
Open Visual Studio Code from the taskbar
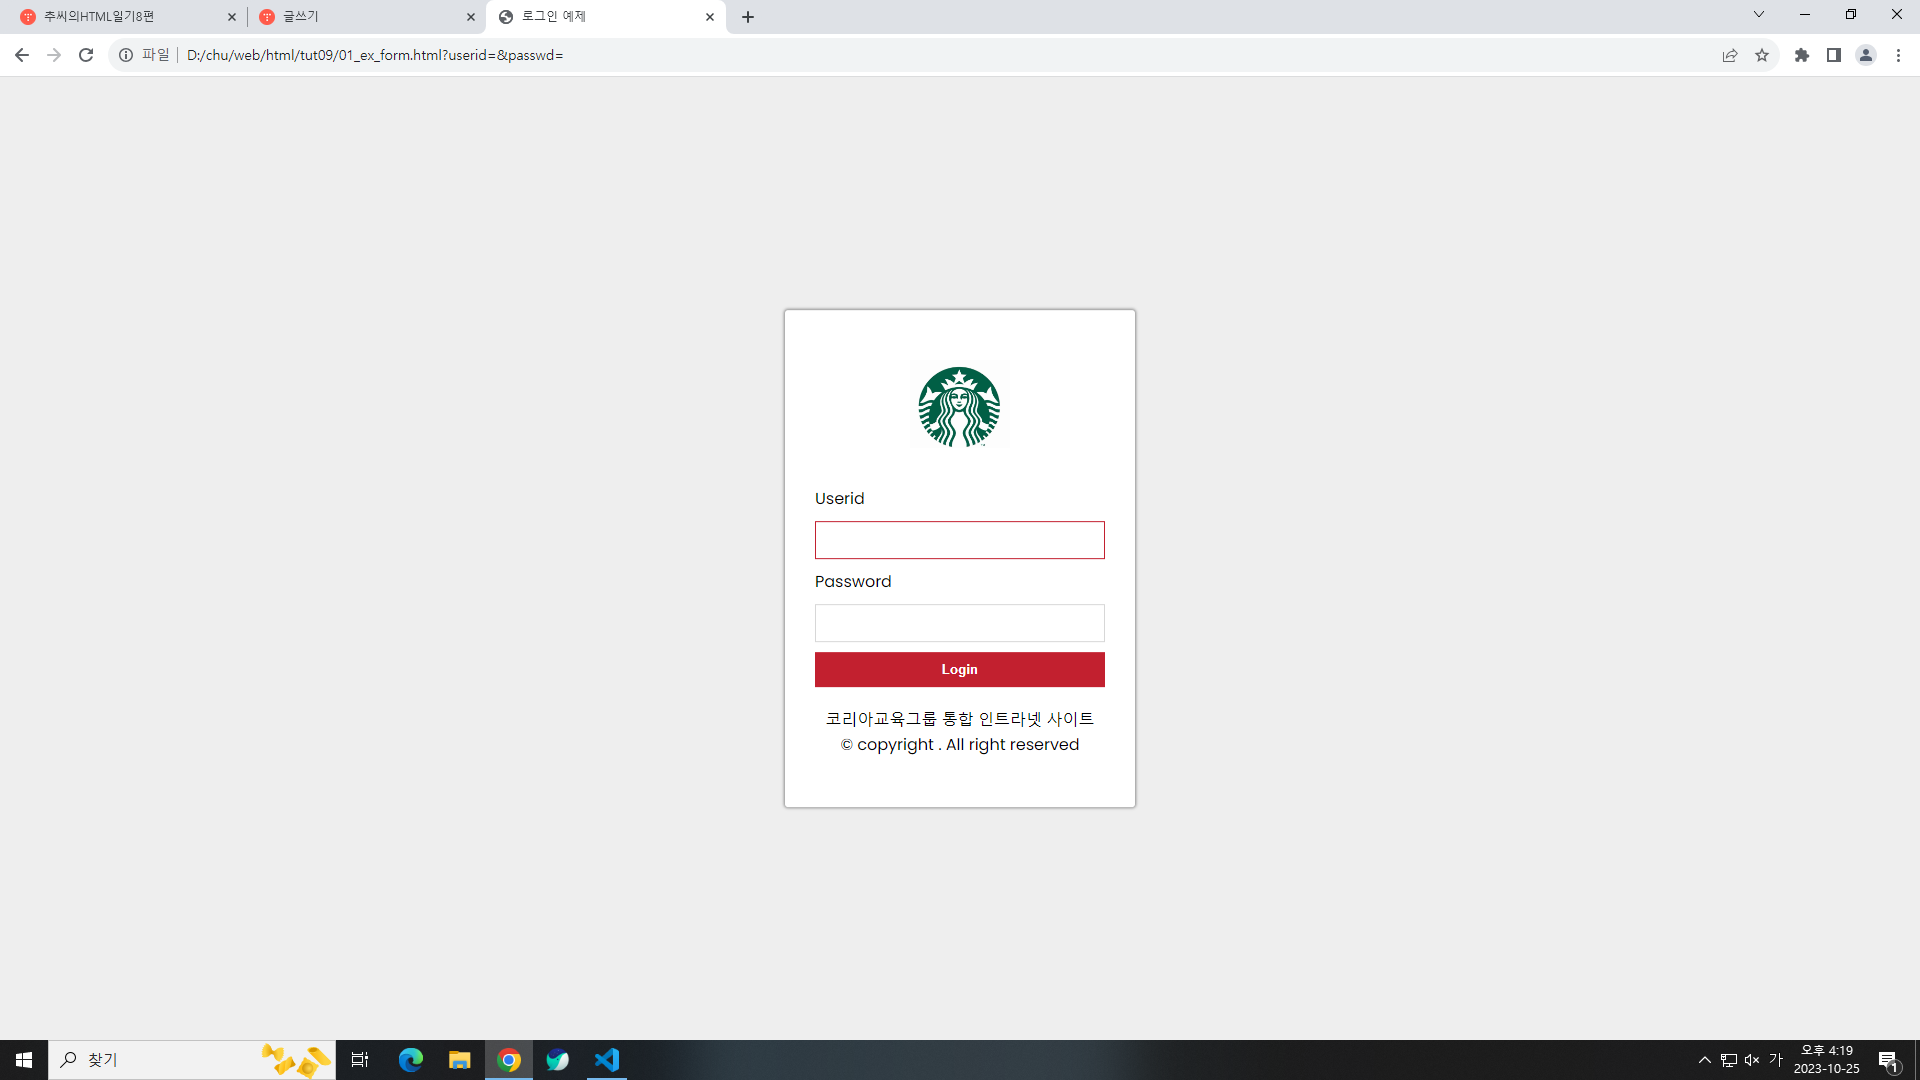pos(607,1060)
